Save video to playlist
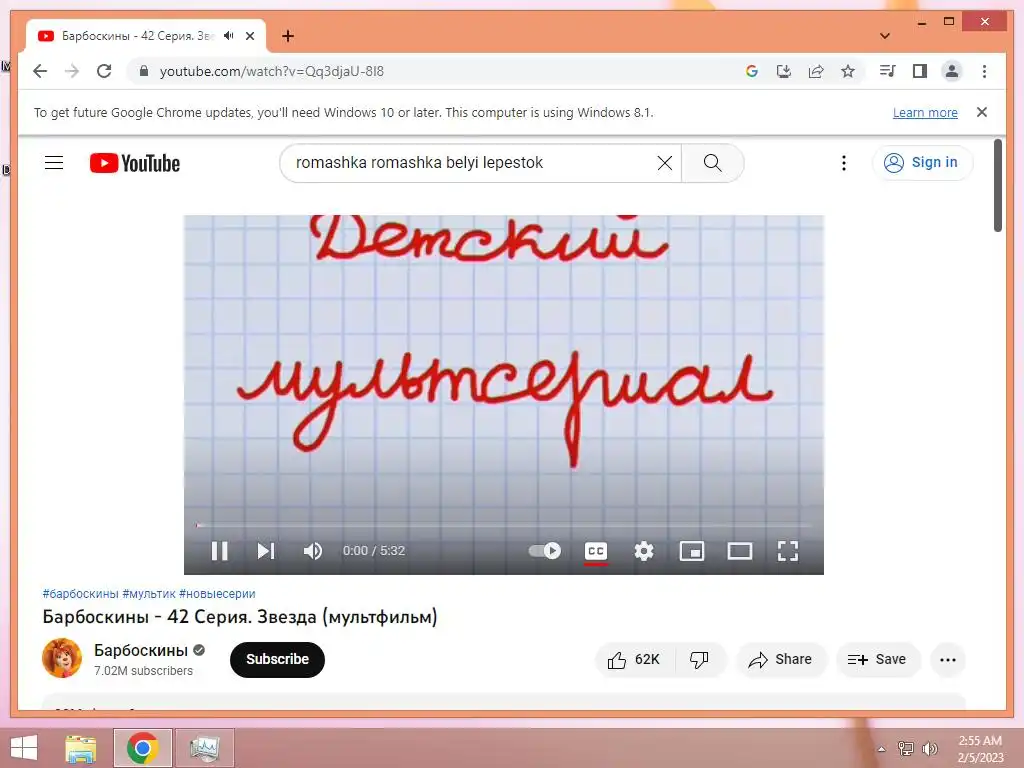This screenshot has height=768, width=1024. [x=878, y=660]
